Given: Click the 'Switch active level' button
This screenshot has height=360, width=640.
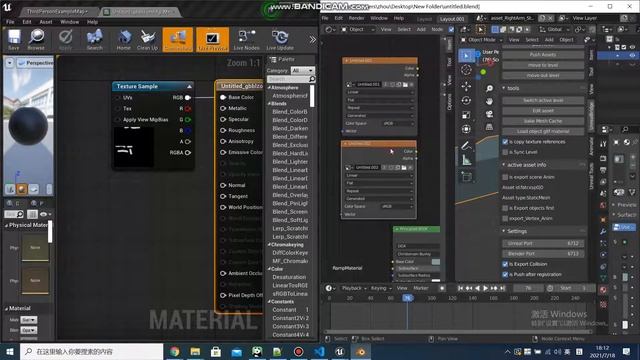Looking at the screenshot, I should [x=543, y=100].
